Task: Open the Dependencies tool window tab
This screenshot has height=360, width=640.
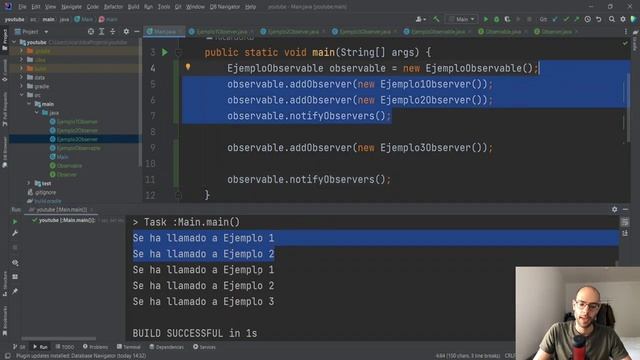Action: 166,347
